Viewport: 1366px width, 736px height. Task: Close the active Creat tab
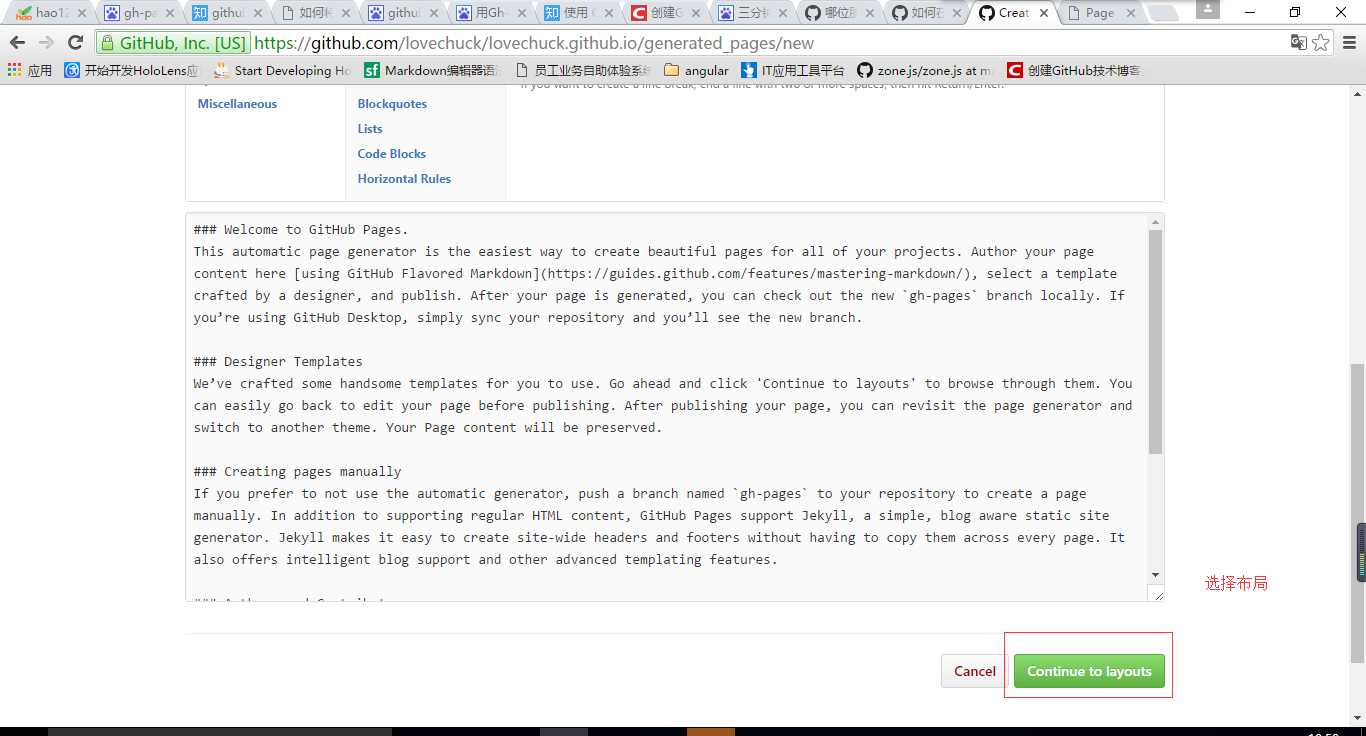click(1043, 13)
